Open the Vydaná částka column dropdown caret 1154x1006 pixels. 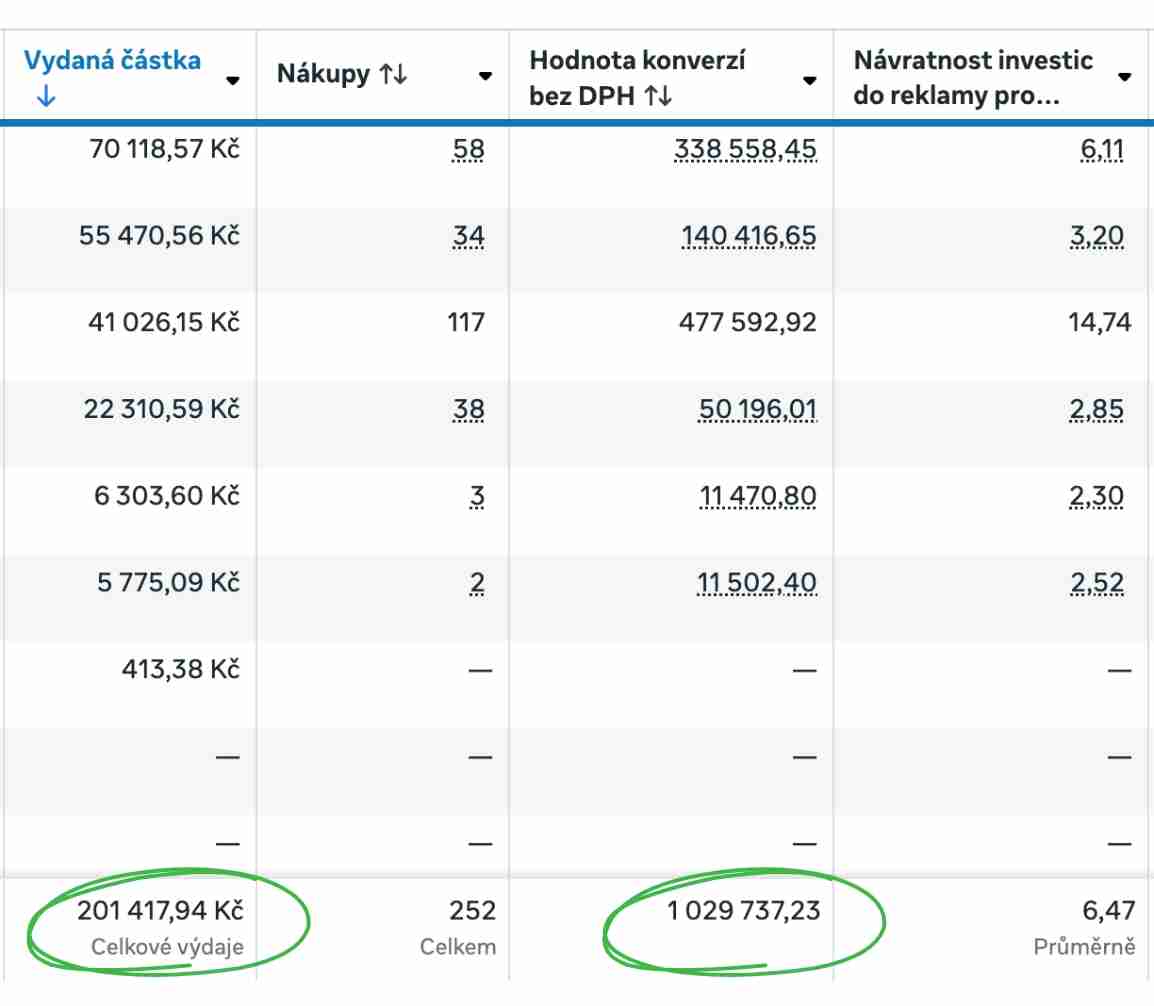(233, 80)
